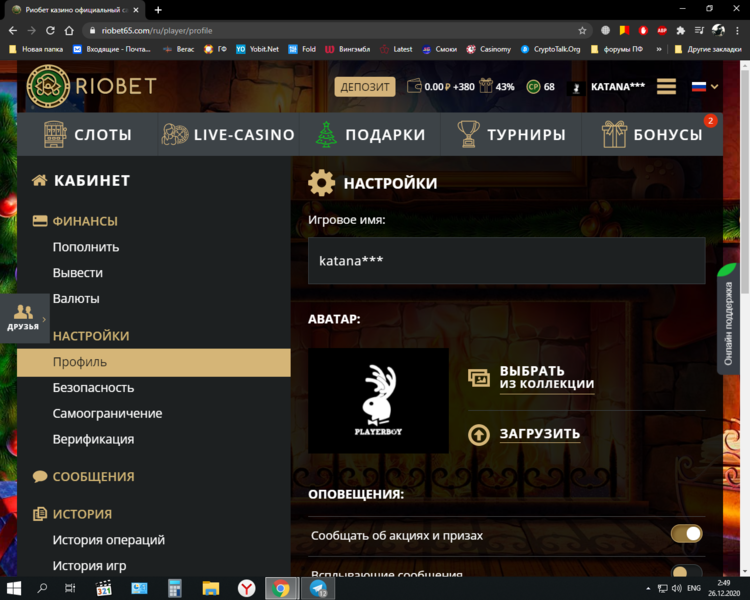Click the Riobet logo icon
The width and height of the screenshot is (750, 600).
pyautogui.click(x=45, y=87)
